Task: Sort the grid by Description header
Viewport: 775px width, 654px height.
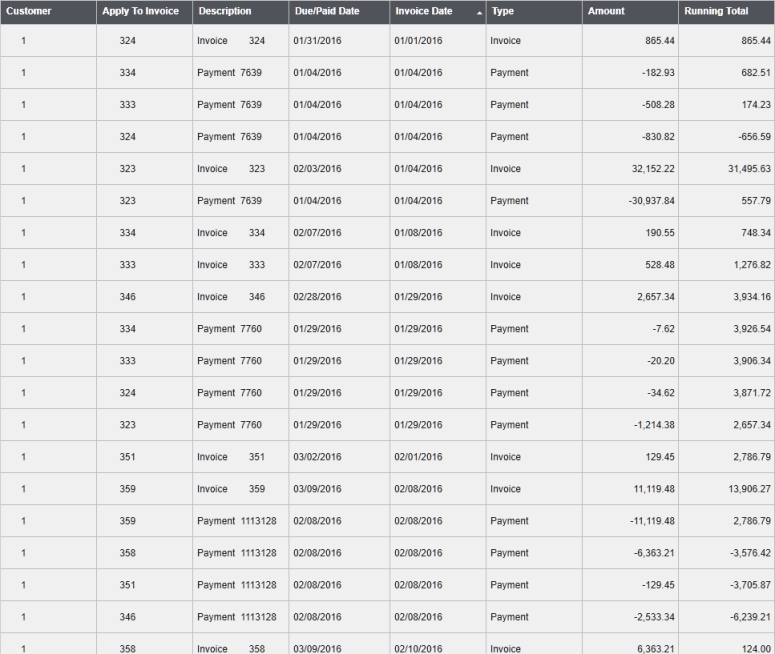Action: 224,11
